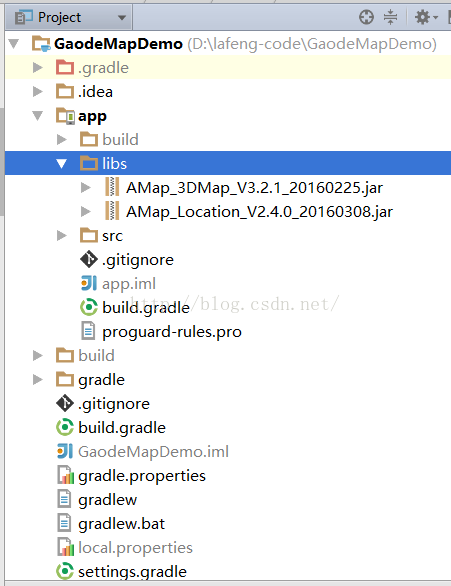The width and height of the screenshot is (451, 586).
Task: Select AMap_Location_V2.4.0_20160308.jar
Action: (259, 212)
